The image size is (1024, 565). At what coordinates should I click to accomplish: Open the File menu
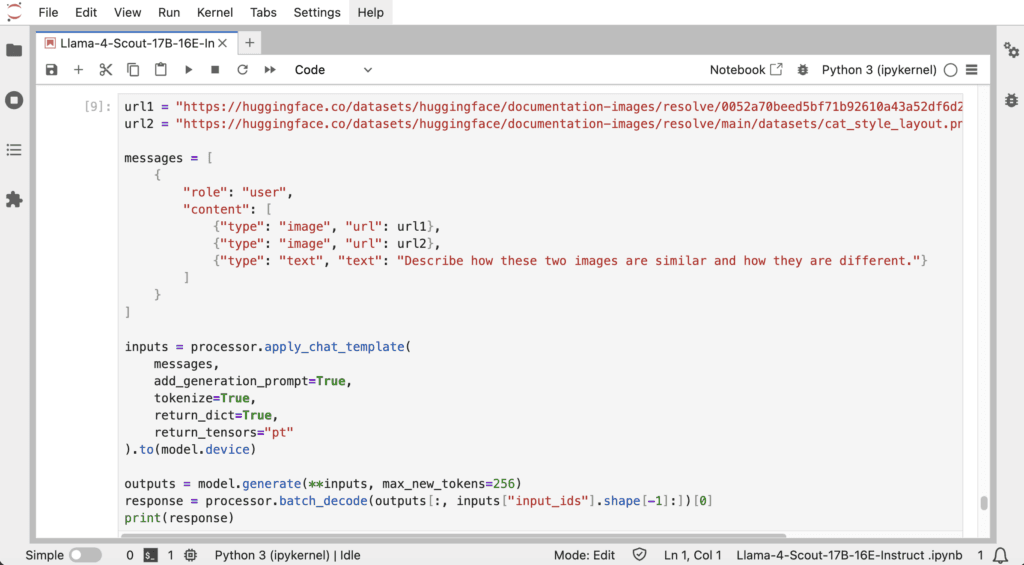point(48,12)
